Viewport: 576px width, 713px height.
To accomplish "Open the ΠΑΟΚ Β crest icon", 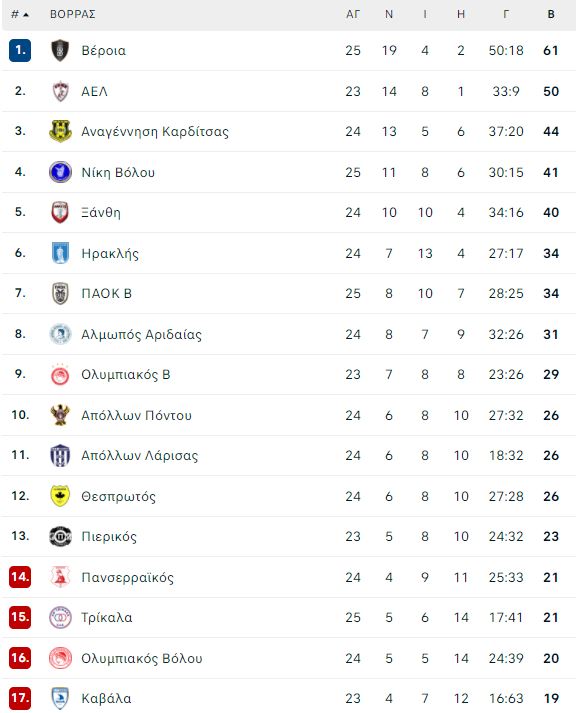I will [x=60, y=293].
